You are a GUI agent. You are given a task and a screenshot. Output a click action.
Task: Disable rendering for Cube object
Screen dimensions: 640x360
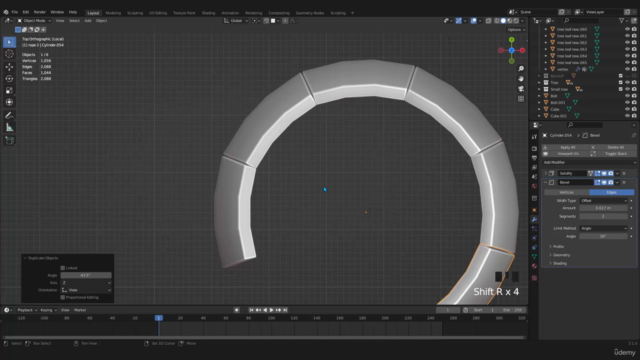coord(634,109)
